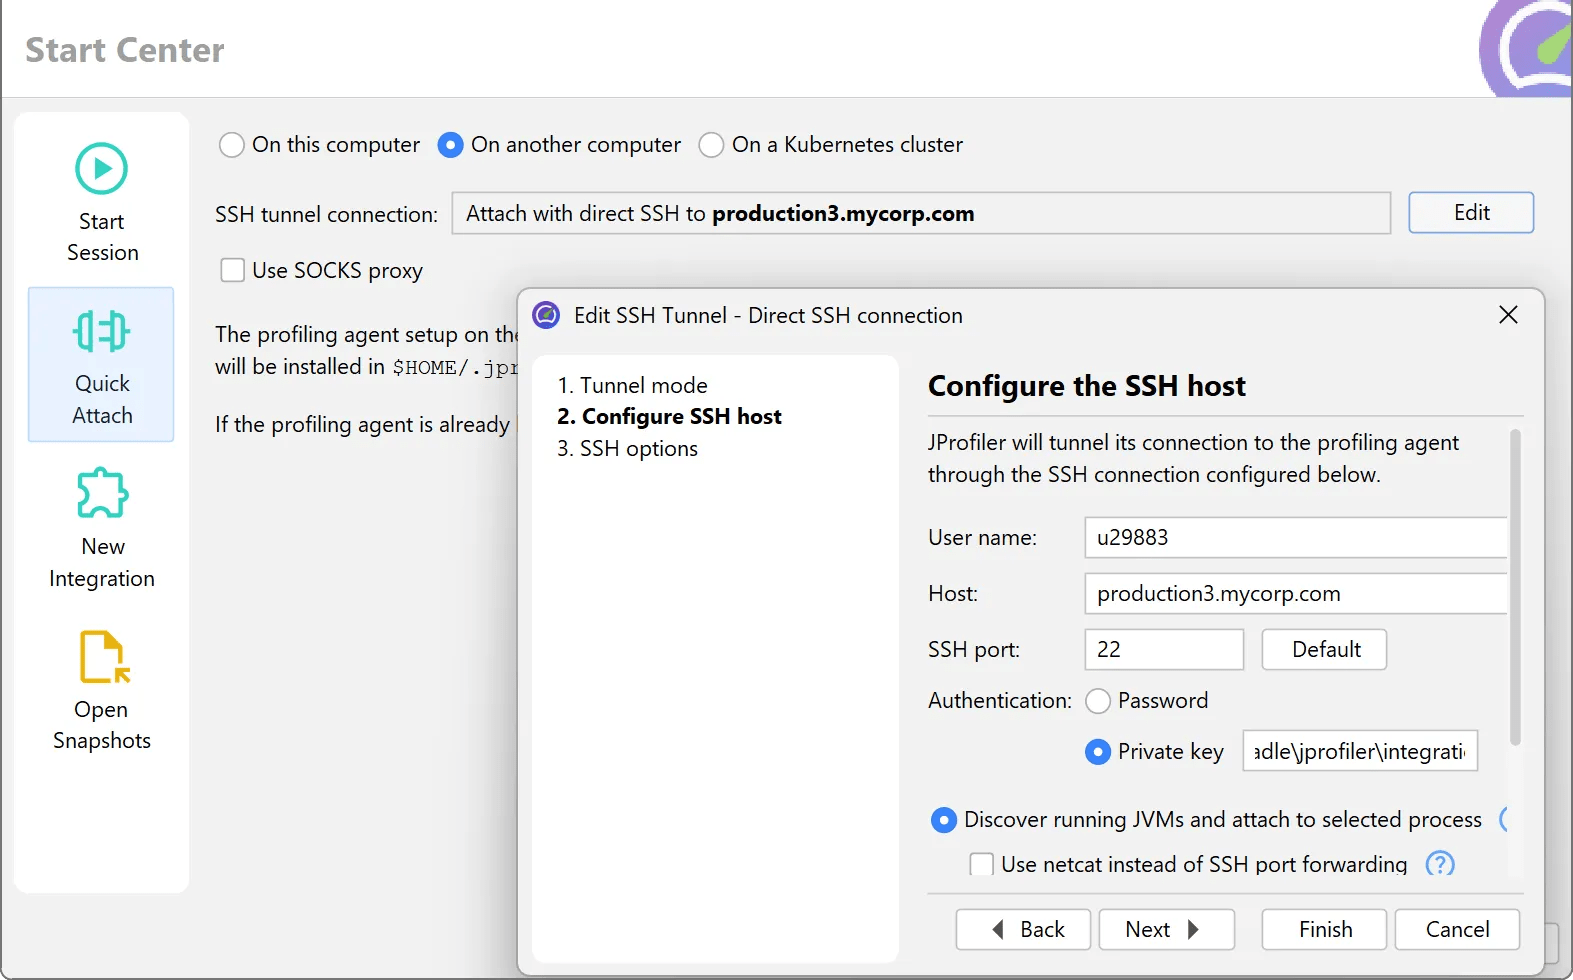Click the Edit button for SSH tunnel
Screen dimensions: 1573x980
pos(1471,213)
